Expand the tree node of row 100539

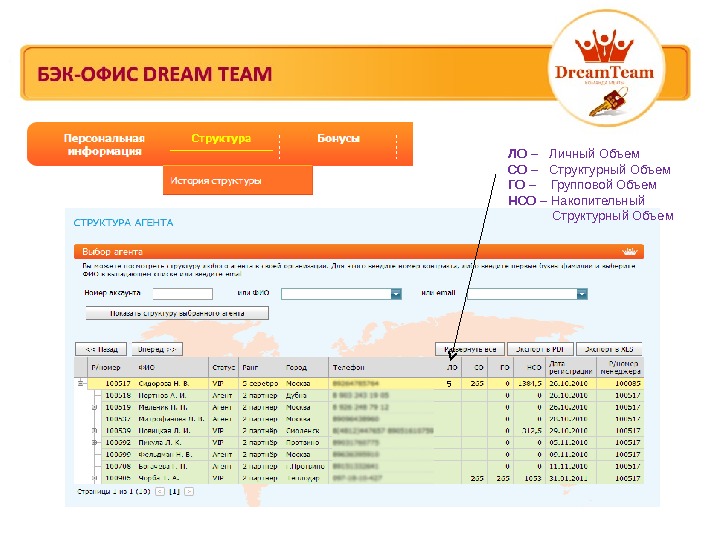tap(95, 431)
